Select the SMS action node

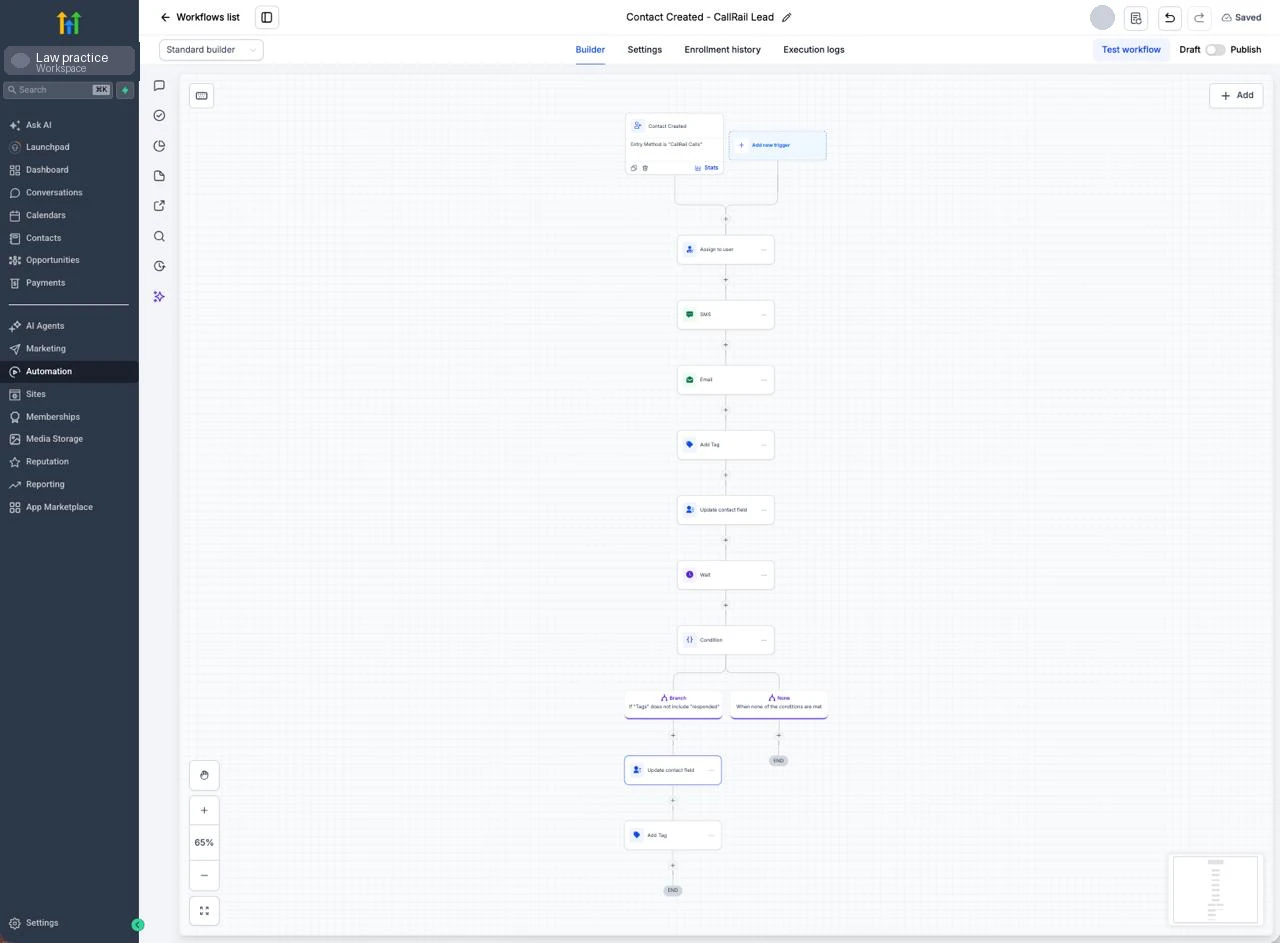click(726, 314)
